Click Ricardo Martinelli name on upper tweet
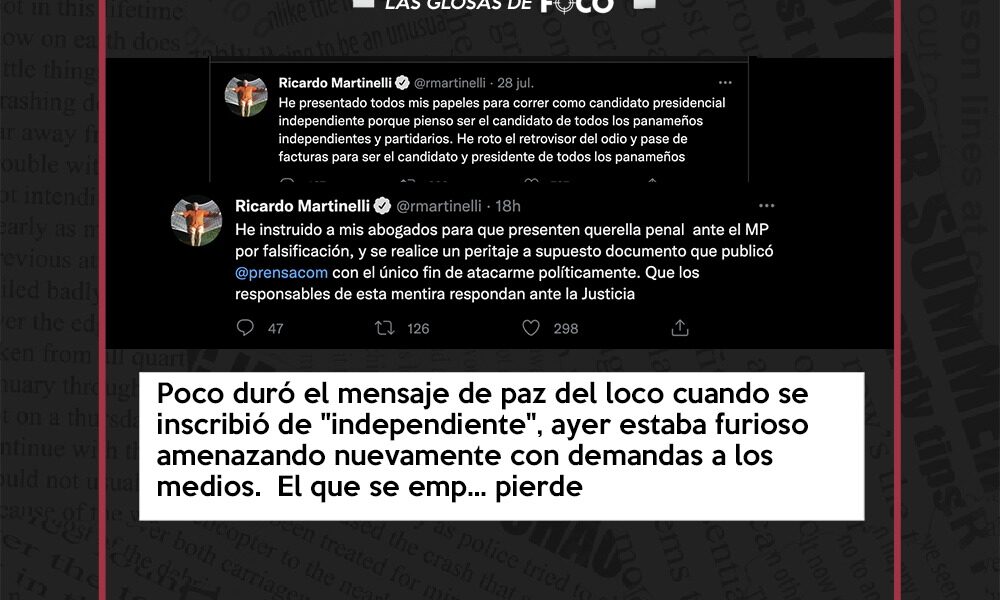Screen dimensions: 1000x600 (x=335, y=83)
